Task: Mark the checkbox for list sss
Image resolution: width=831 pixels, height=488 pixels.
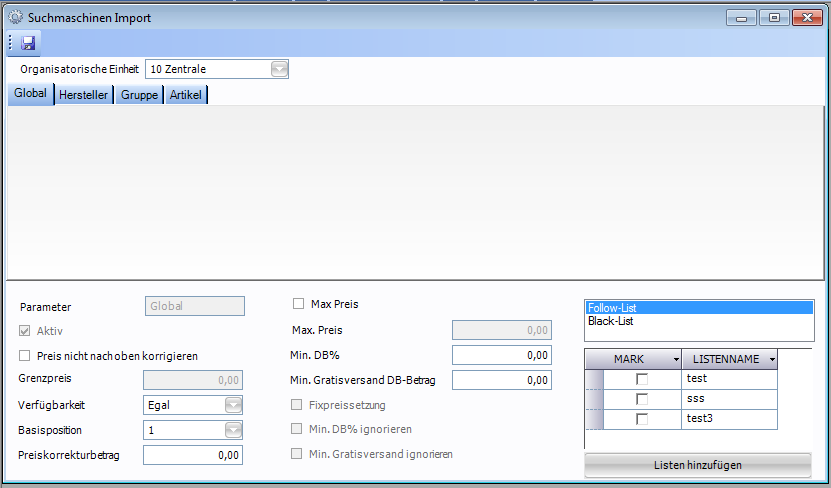Action: (642, 399)
